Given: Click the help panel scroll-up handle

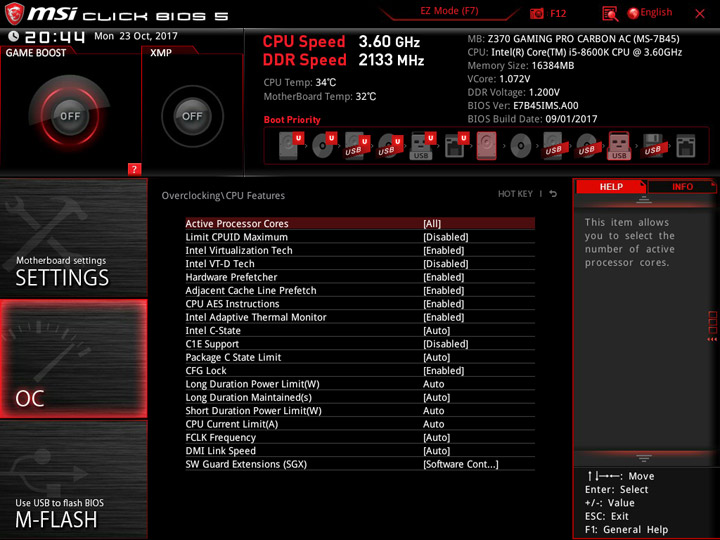Looking at the screenshot, I should pos(644,200).
